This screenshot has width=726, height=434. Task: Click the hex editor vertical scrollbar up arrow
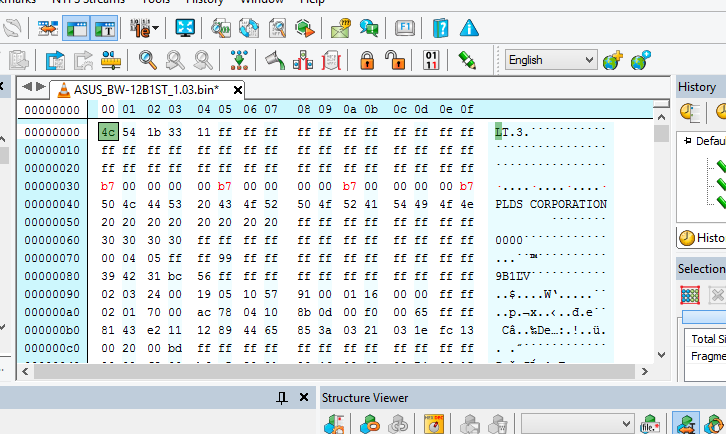click(662, 117)
